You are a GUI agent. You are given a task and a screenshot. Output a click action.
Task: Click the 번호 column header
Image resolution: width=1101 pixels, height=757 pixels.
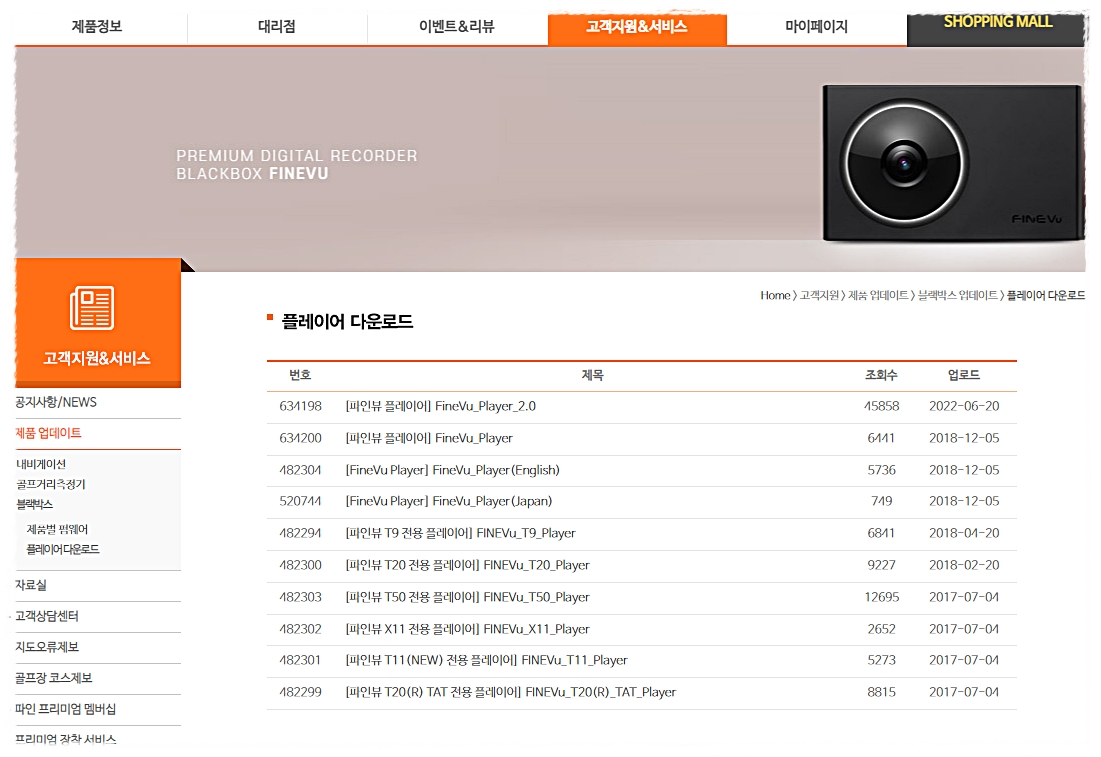tap(300, 375)
